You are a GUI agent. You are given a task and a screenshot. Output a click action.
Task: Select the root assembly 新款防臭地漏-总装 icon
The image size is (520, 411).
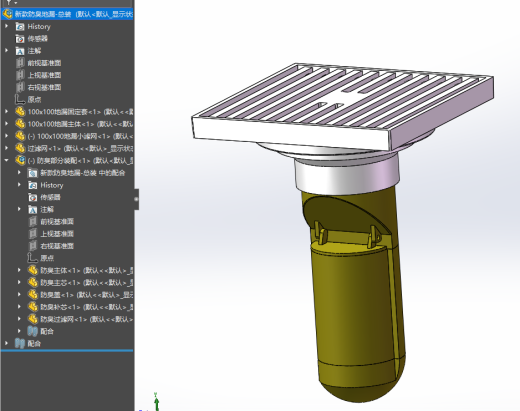[7, 14]
